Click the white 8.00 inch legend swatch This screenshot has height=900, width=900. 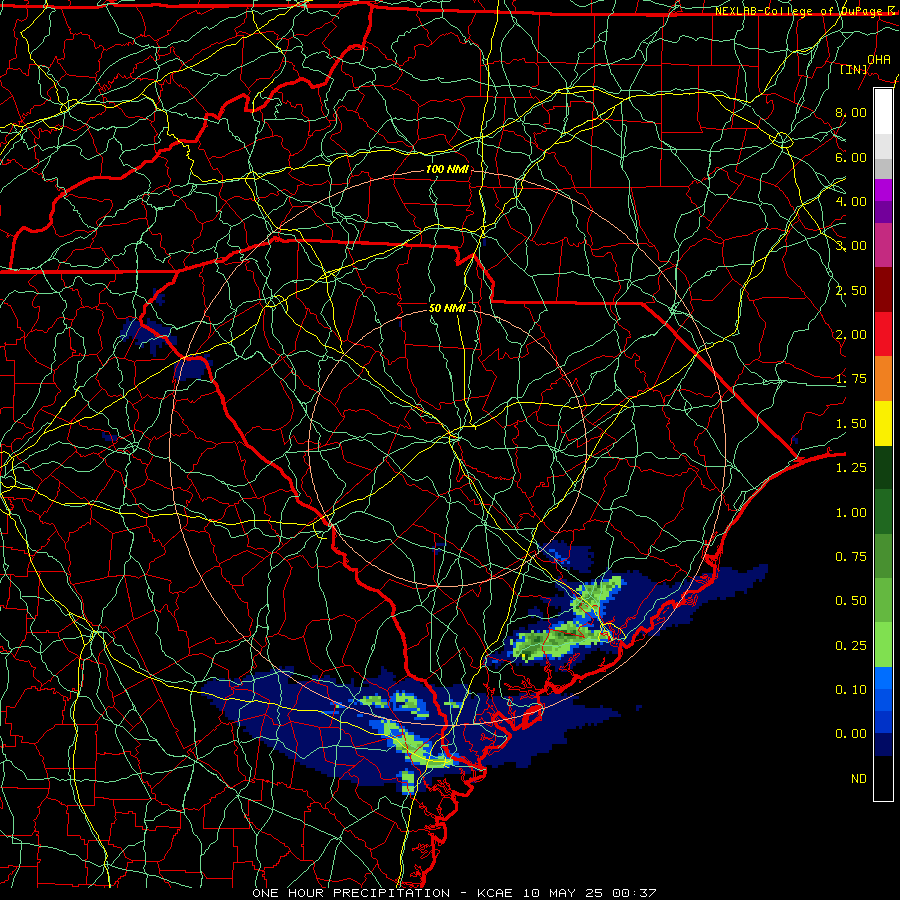[x=883, y=111]
